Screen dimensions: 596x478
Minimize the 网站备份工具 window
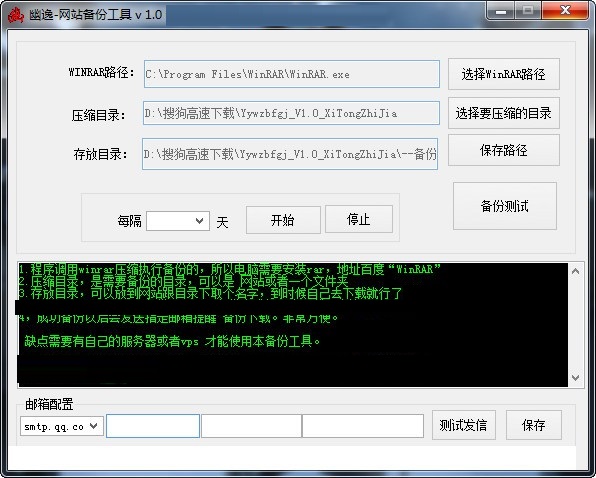tap(501, 11)
